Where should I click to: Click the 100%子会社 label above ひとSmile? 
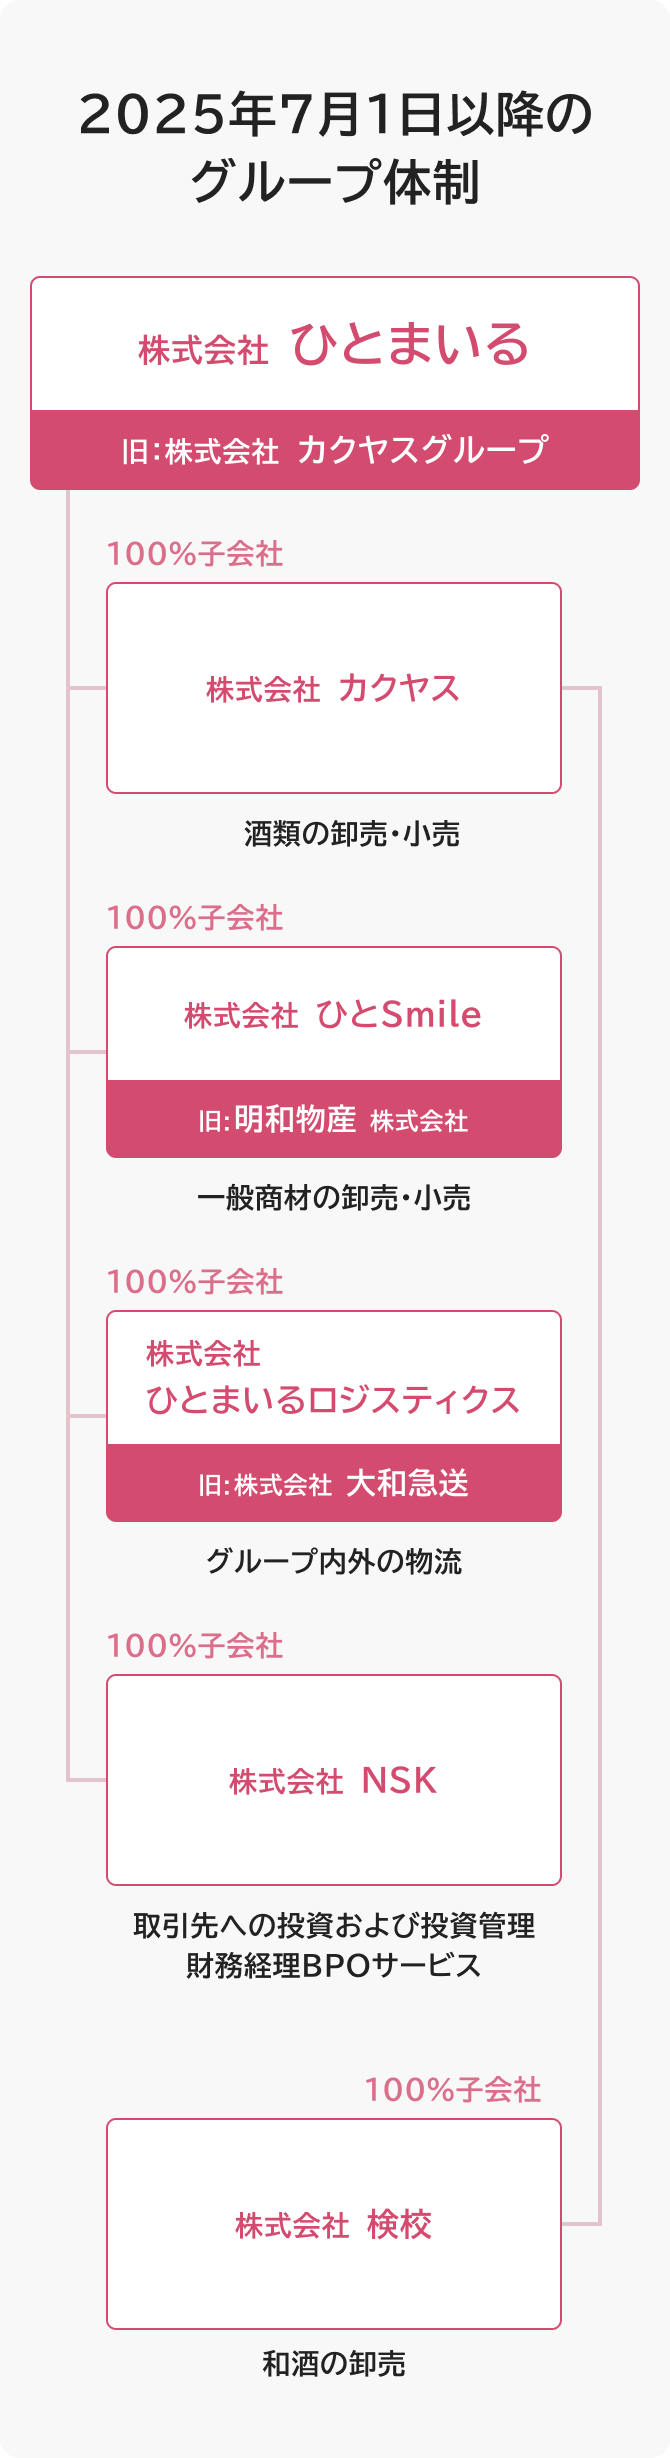coord(195,918)
